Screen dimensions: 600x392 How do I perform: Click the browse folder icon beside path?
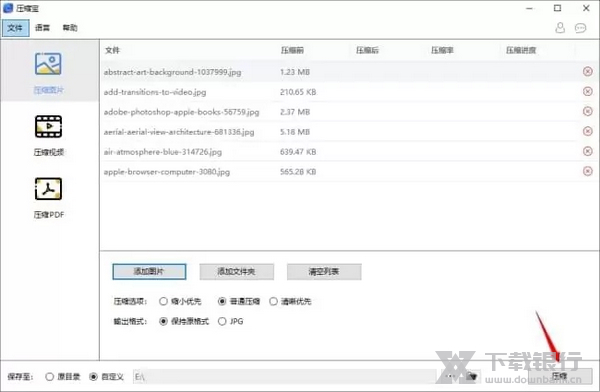pos(472,376)
